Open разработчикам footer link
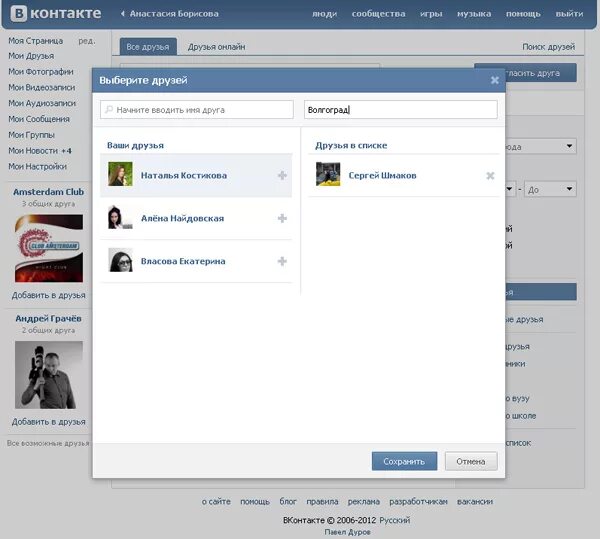Screen dimensions: 600x539 pyautogui.click(x=418, y=502)
